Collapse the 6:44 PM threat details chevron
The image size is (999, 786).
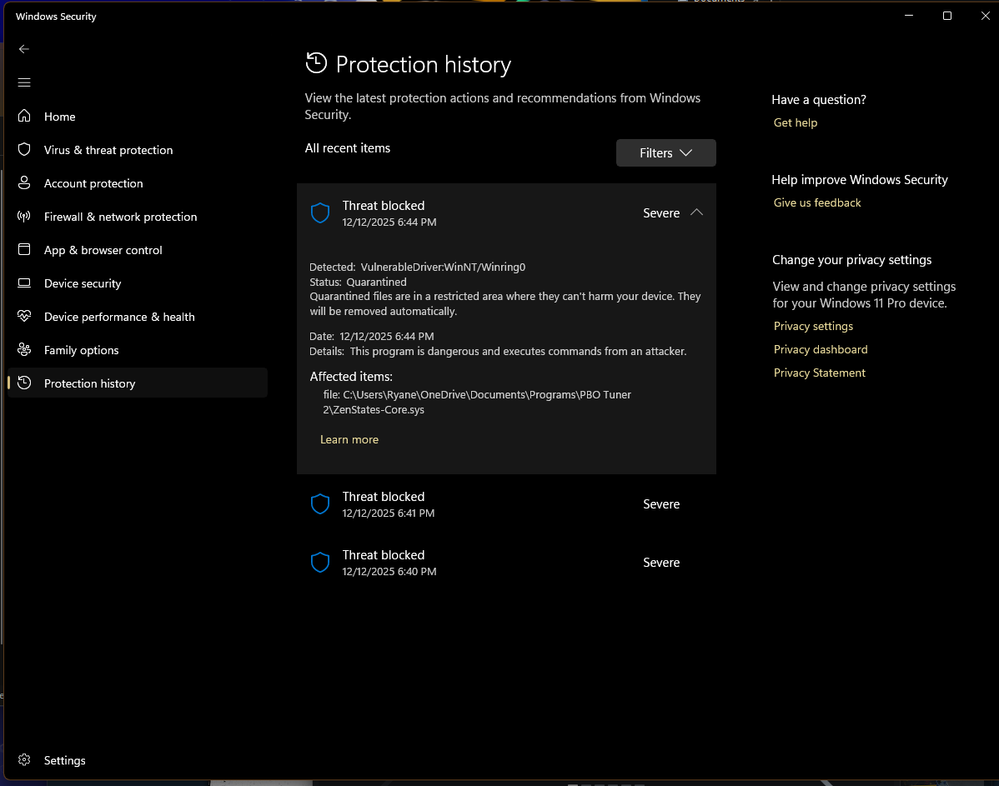(697, 212)
